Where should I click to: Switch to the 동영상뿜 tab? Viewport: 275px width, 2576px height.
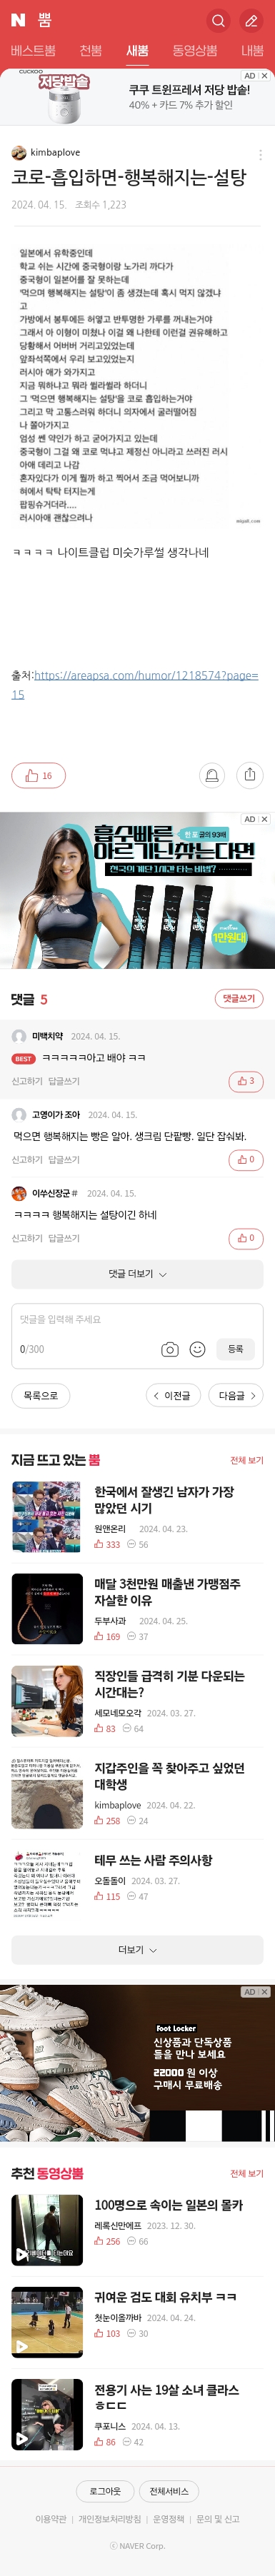[194, 50]
